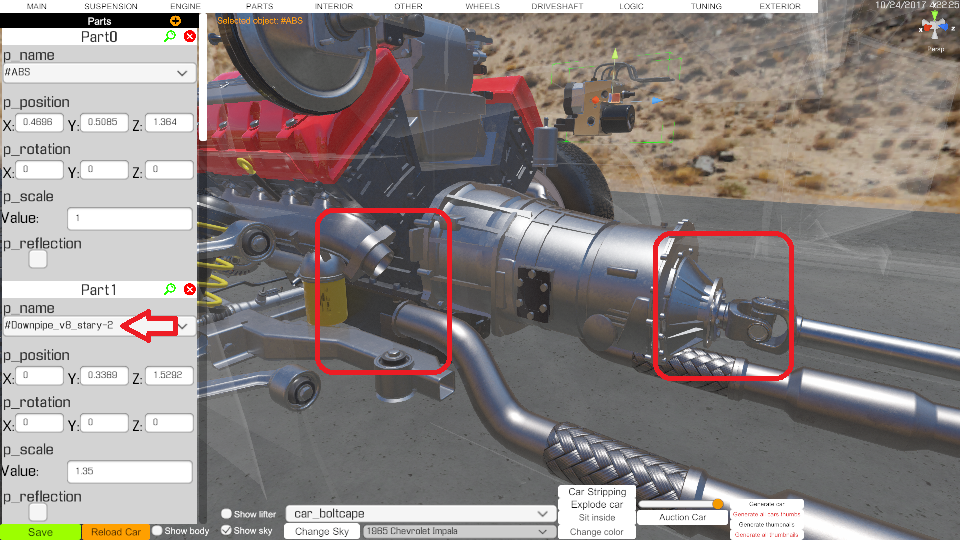Click the Change Sky button
The height and width of the screenshot is (540, 960).
321,531
